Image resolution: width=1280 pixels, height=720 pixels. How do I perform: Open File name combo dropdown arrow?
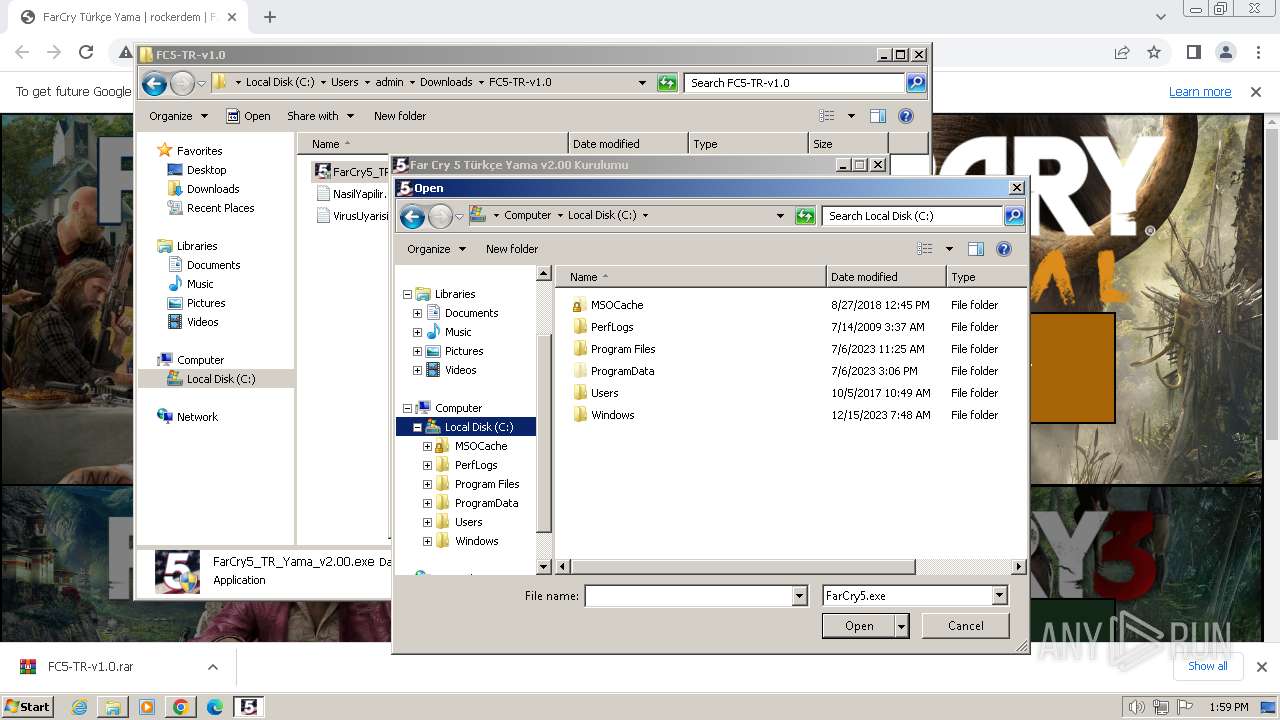click(799, 596)
